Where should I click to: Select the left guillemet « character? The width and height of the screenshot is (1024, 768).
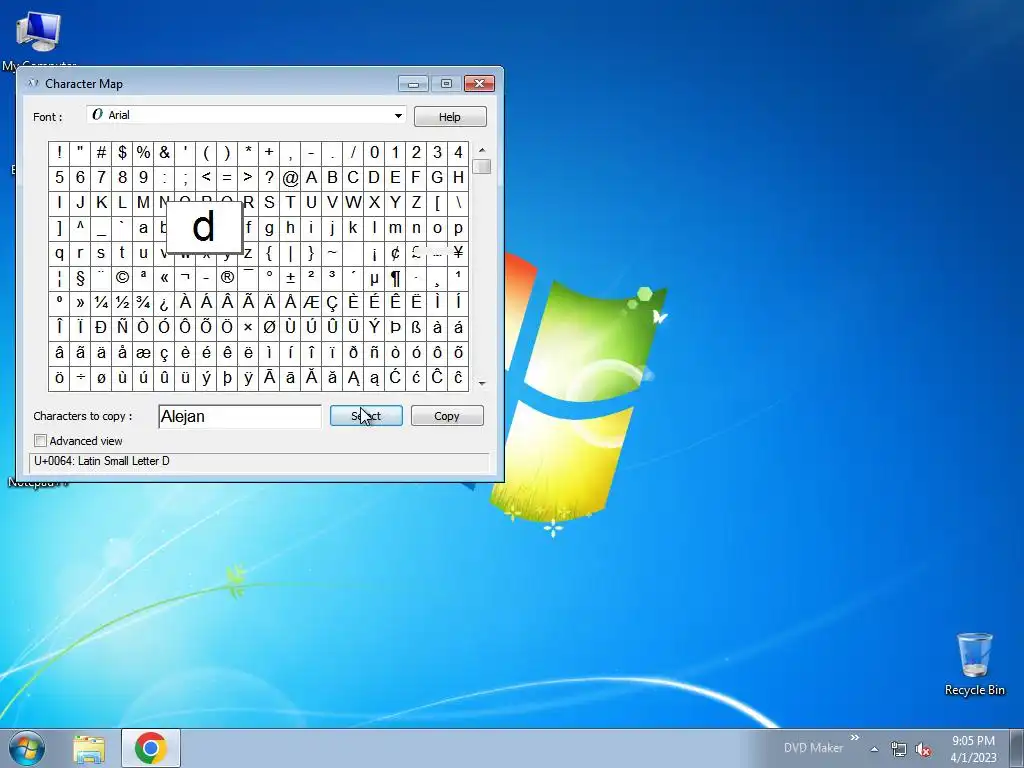[164, 278]
